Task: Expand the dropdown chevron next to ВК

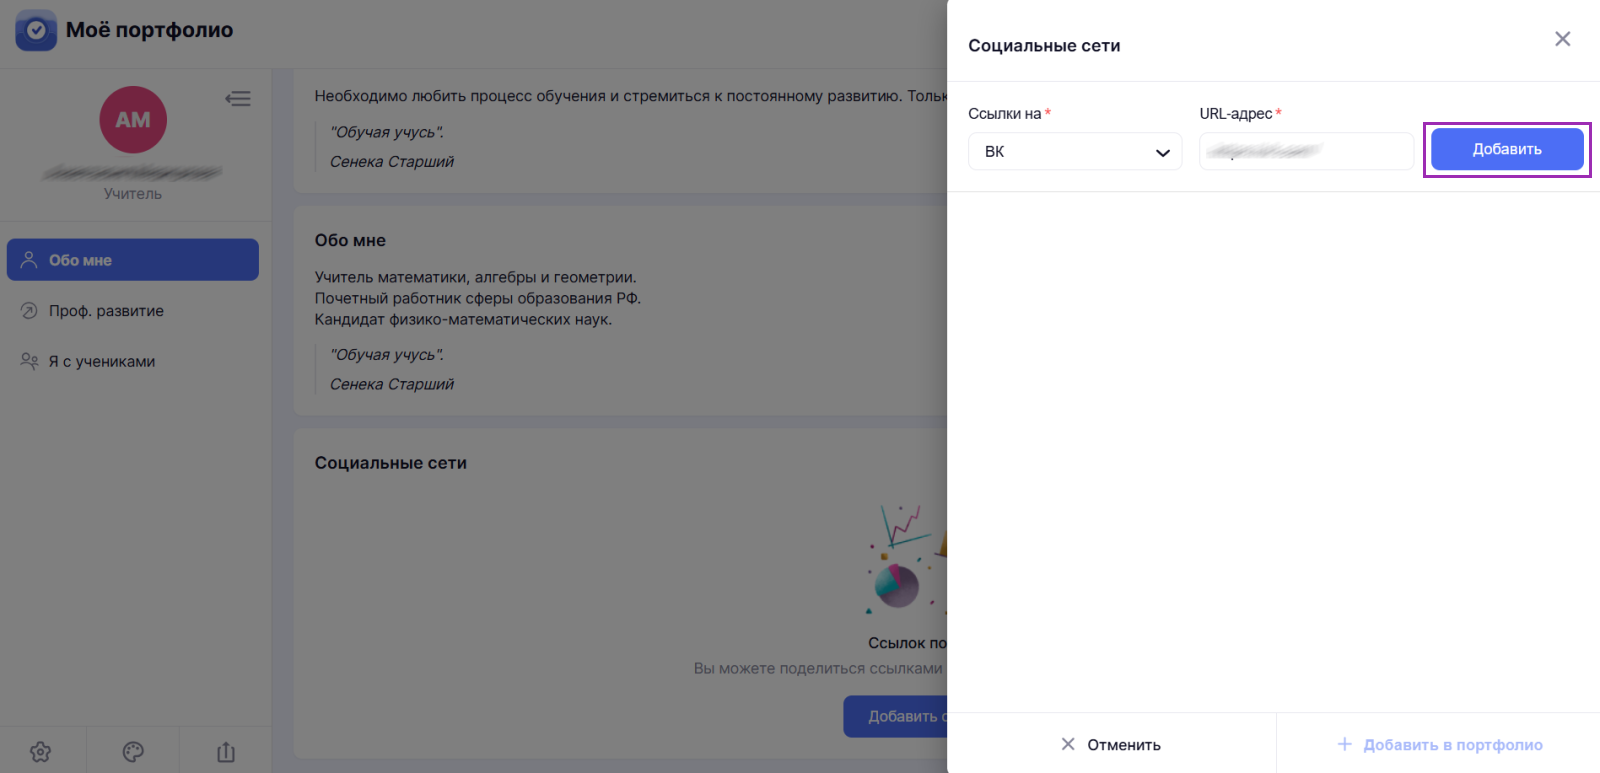Action: coord(1163,153)
